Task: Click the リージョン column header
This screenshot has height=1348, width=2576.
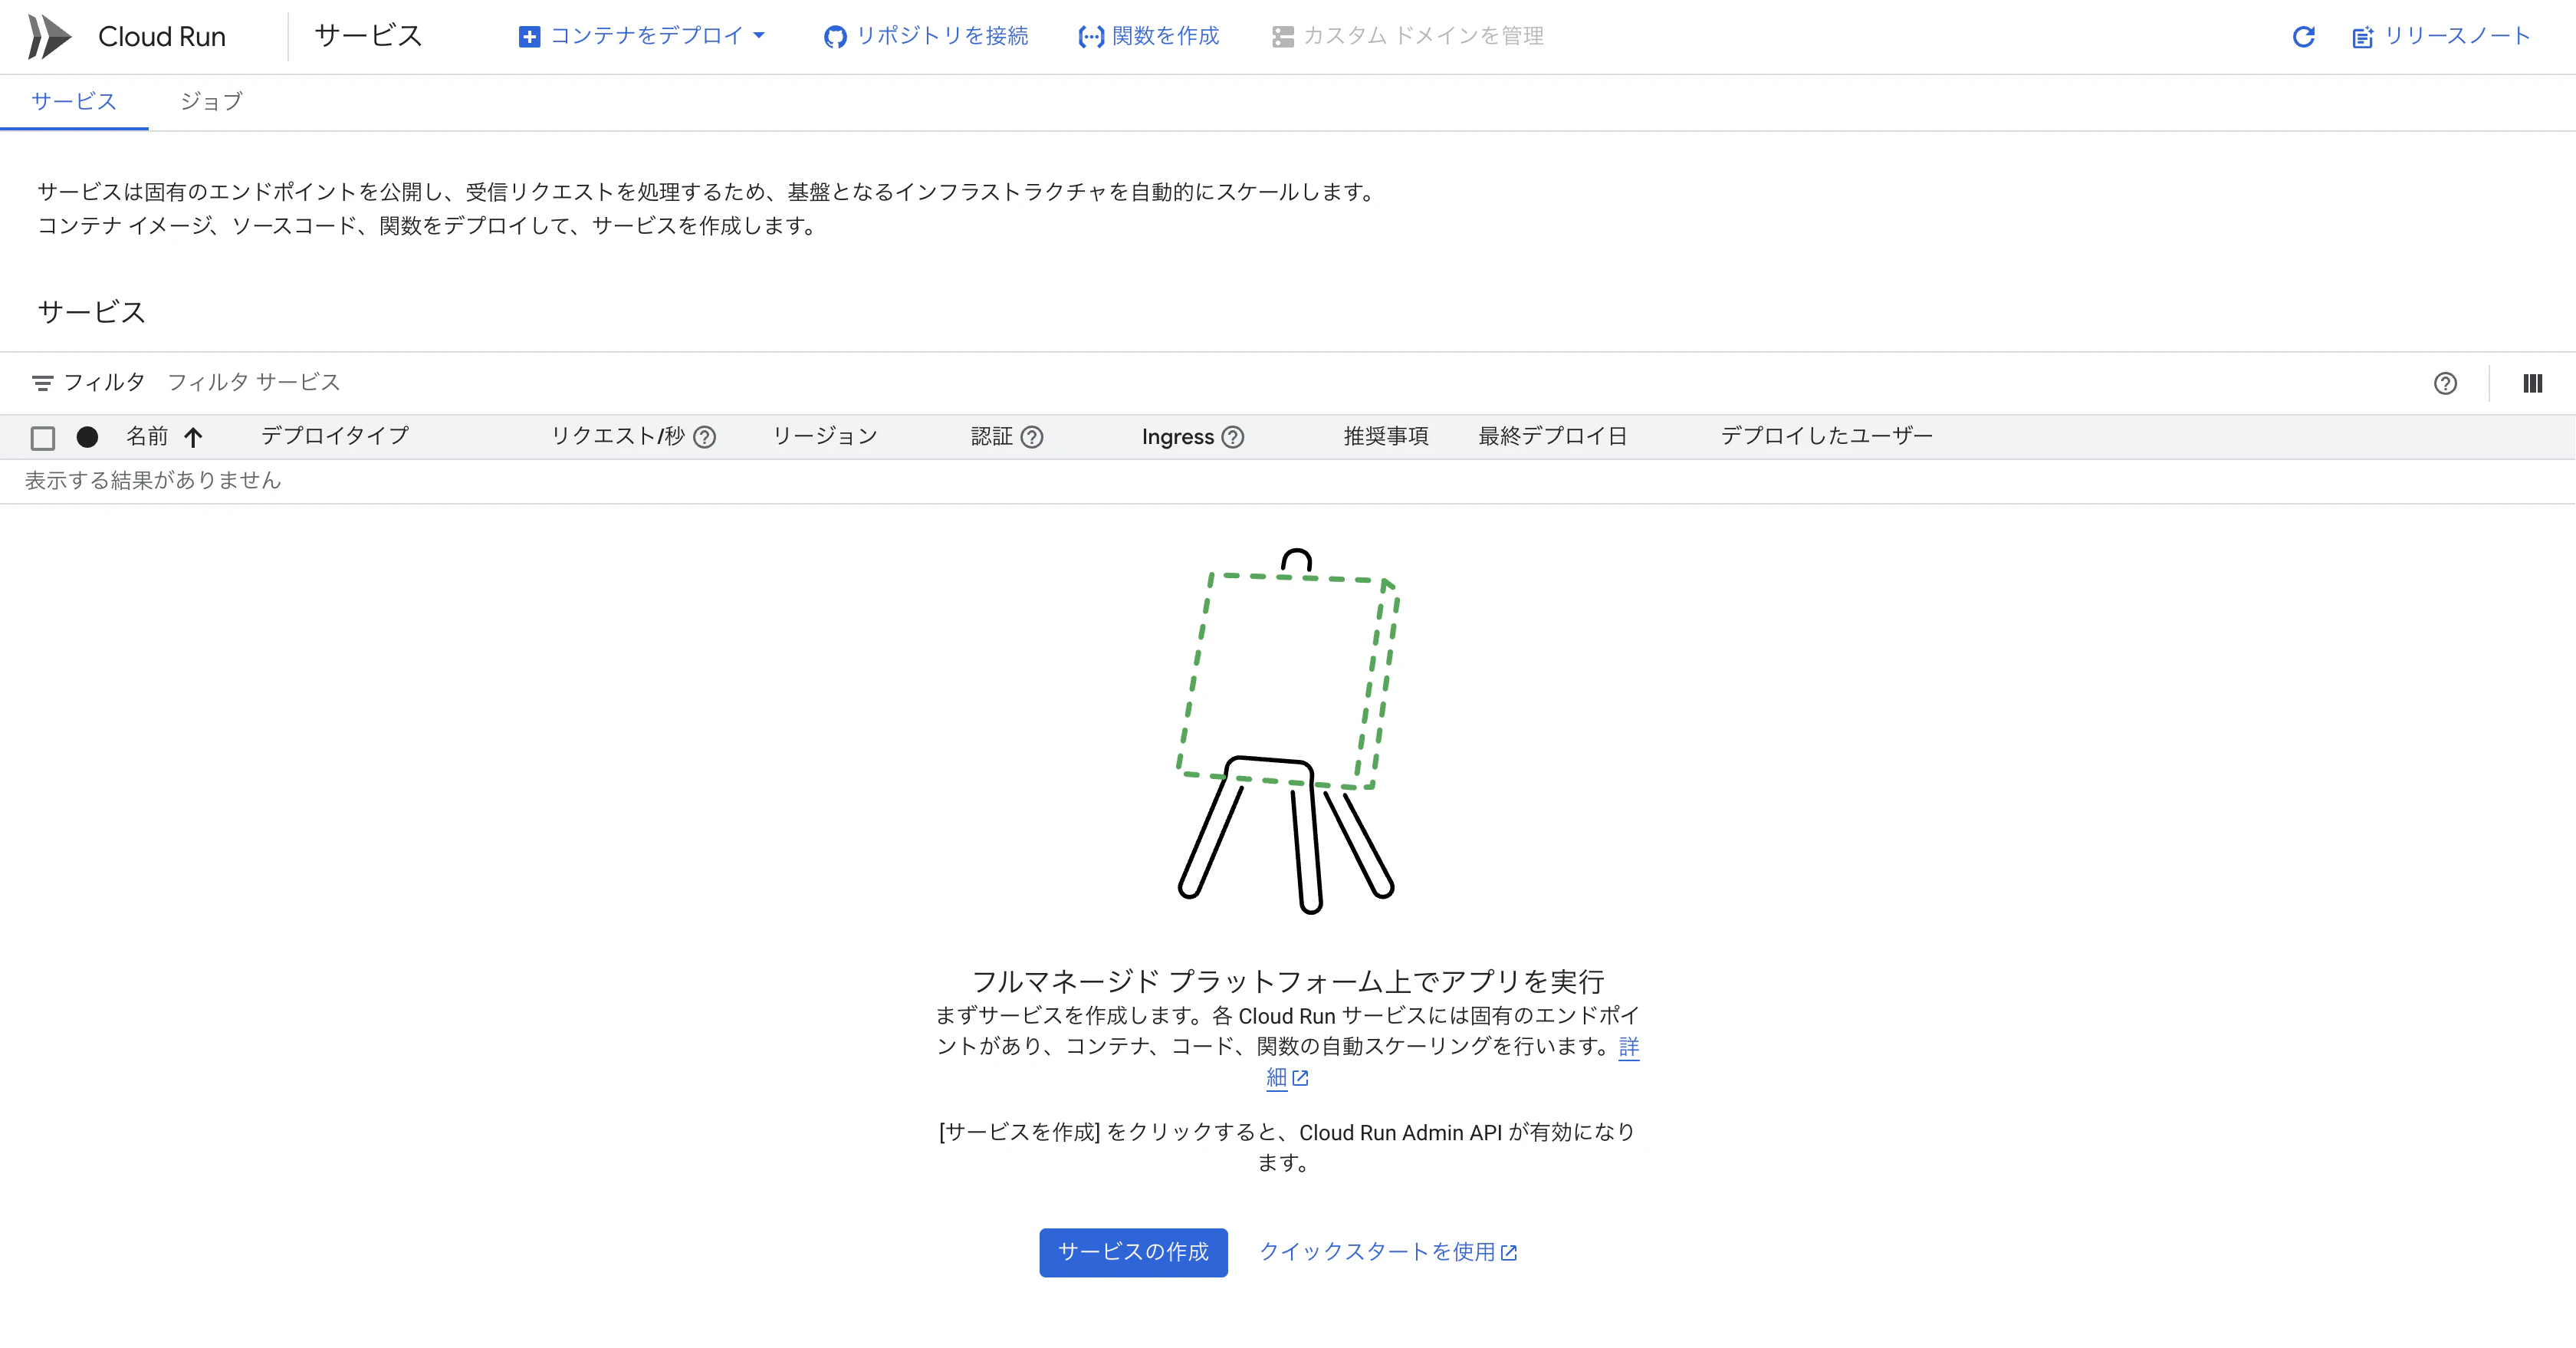Action: pyautogui.click(x=825, y=436)
